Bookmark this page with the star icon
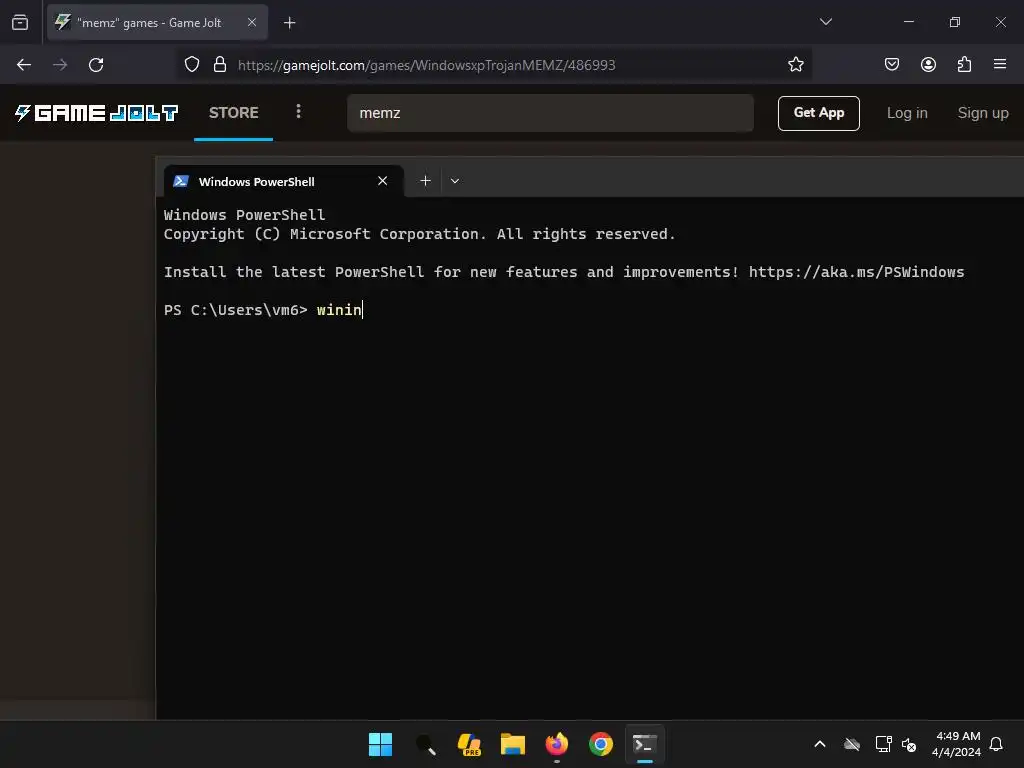1024x768 pixels. click(x=795, y=64)
